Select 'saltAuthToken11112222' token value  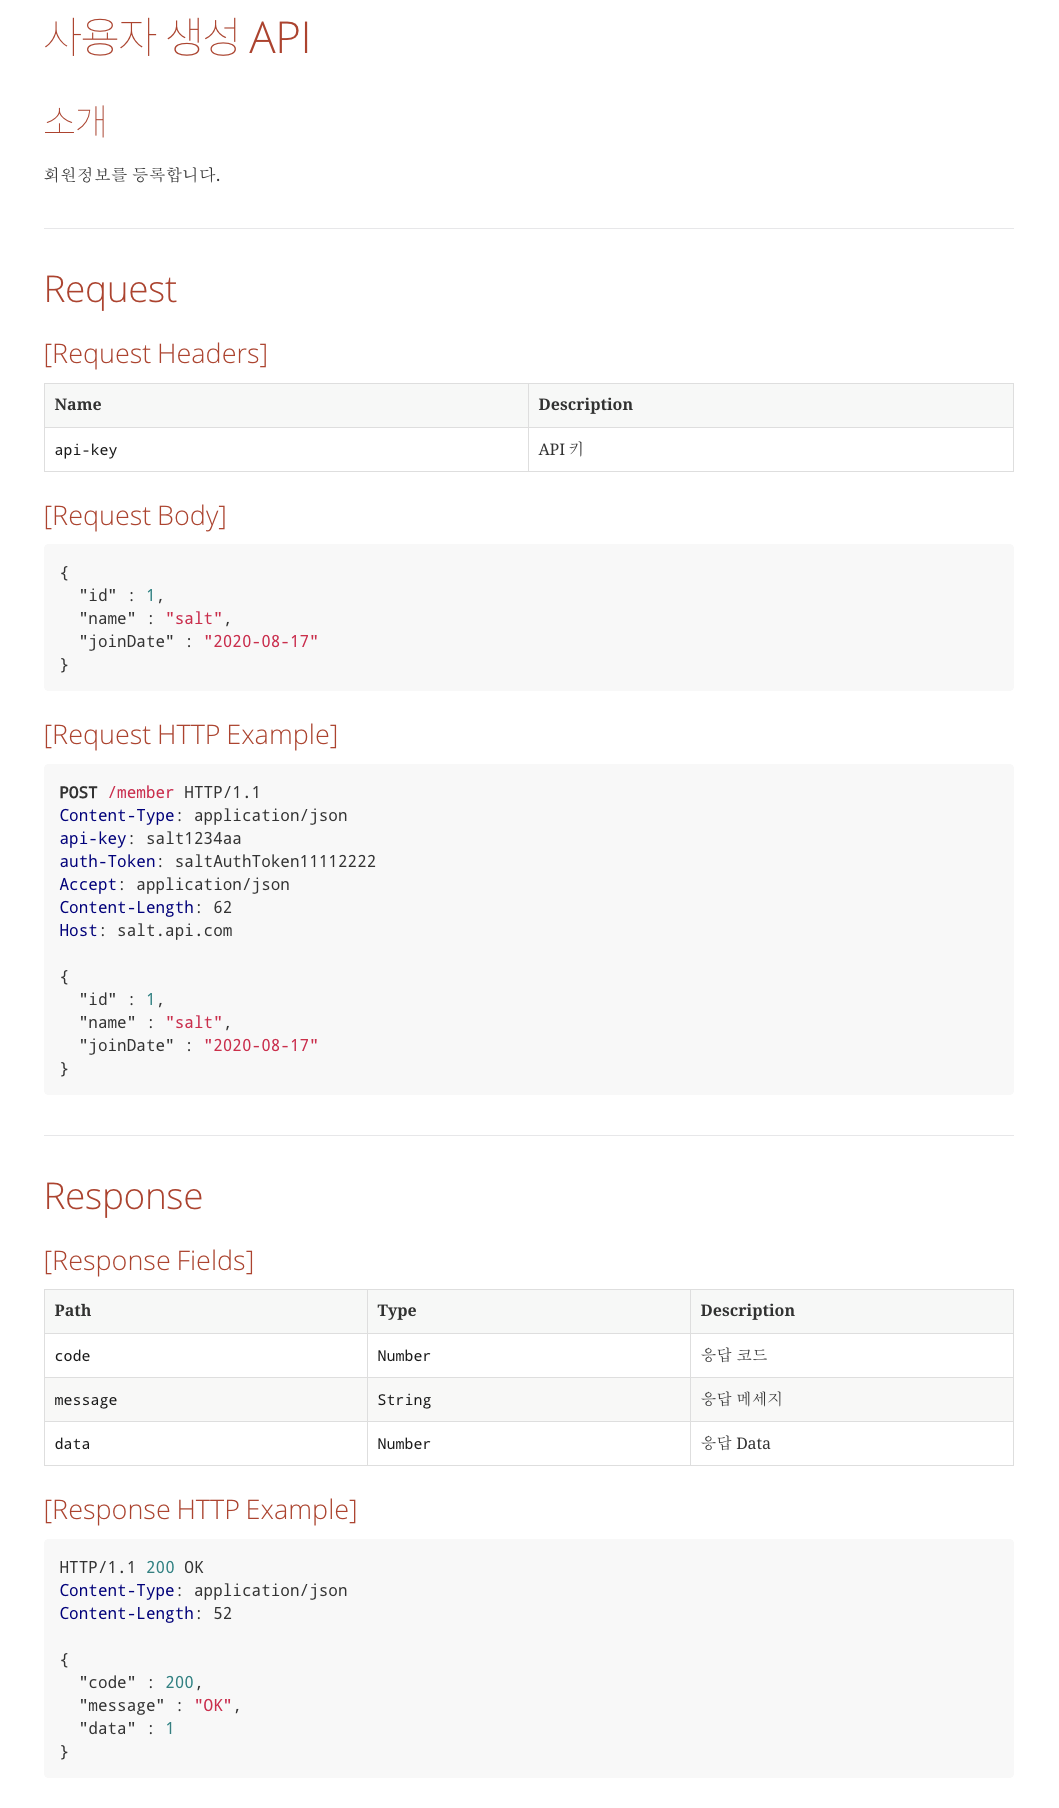[276, 862]
